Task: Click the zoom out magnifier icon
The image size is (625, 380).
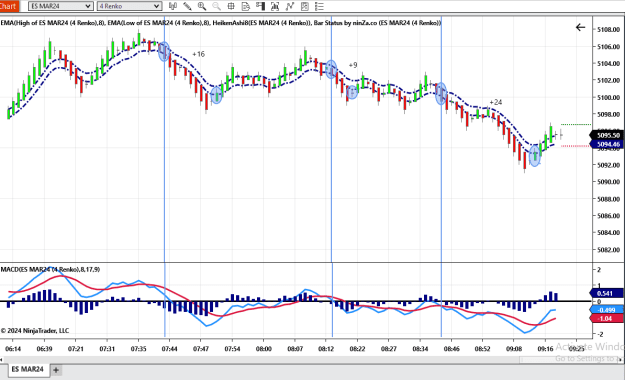Action: (x=216, y=6)
